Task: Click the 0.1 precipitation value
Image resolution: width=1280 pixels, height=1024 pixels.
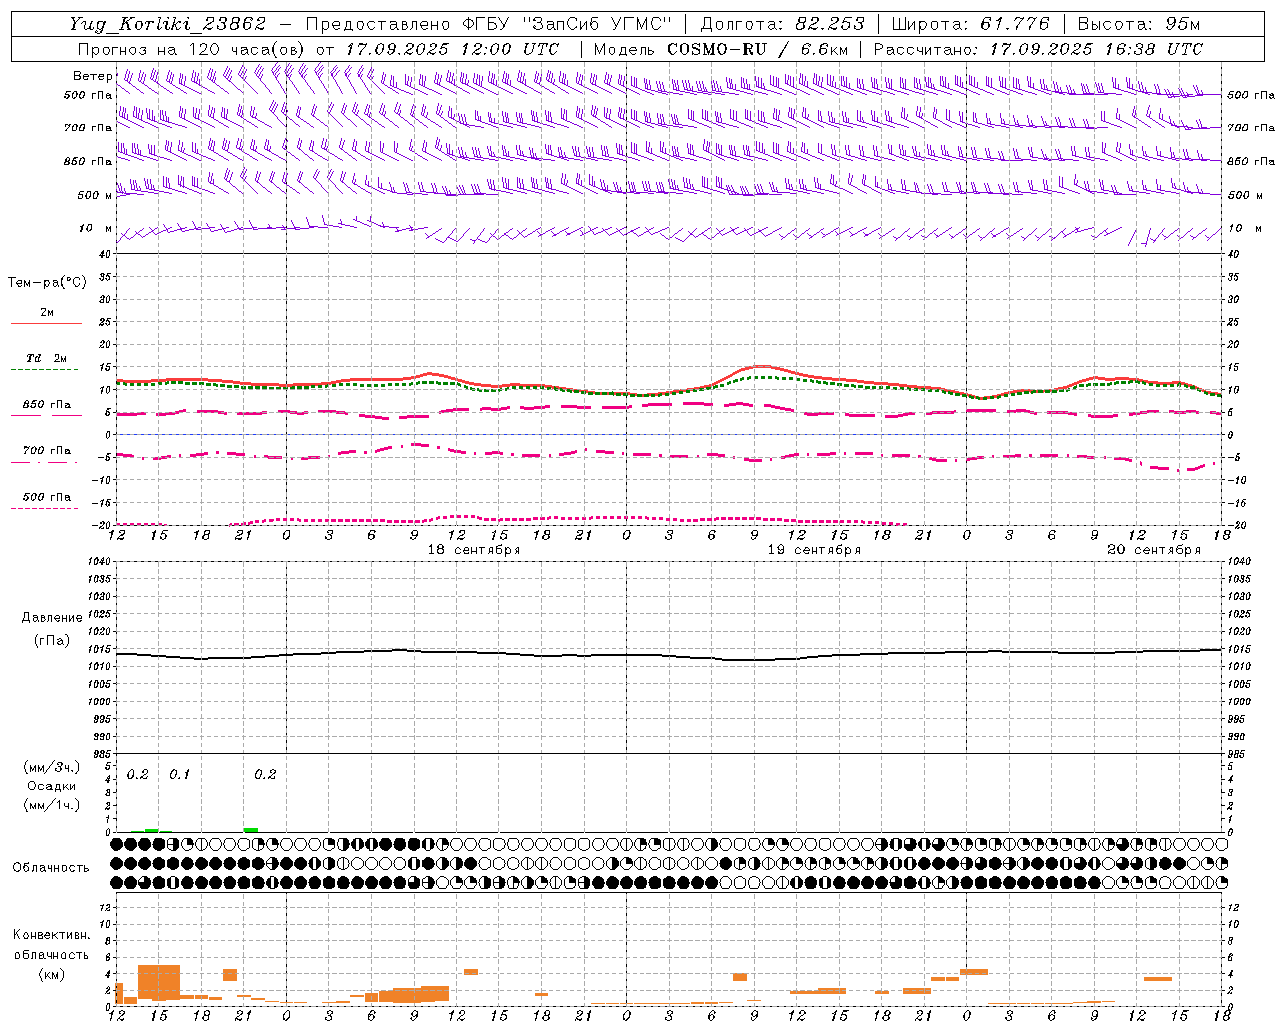Action: [x=179, y=775]
